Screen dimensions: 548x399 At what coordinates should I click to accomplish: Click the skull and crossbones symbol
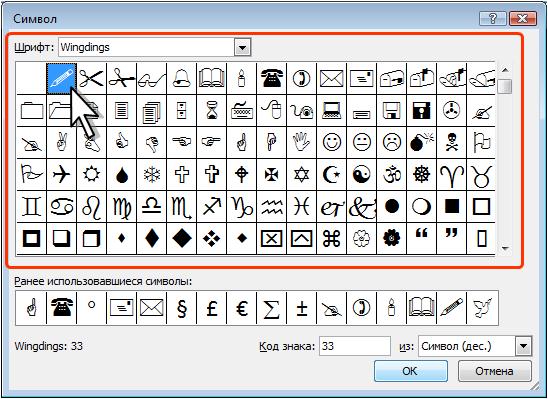tap(452, 143)
